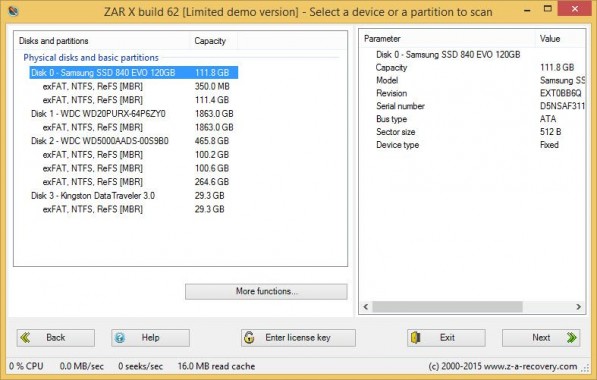The image size is (597, 380).
Task: Click the blue Help question icon
Action: [x=120, y=337]
